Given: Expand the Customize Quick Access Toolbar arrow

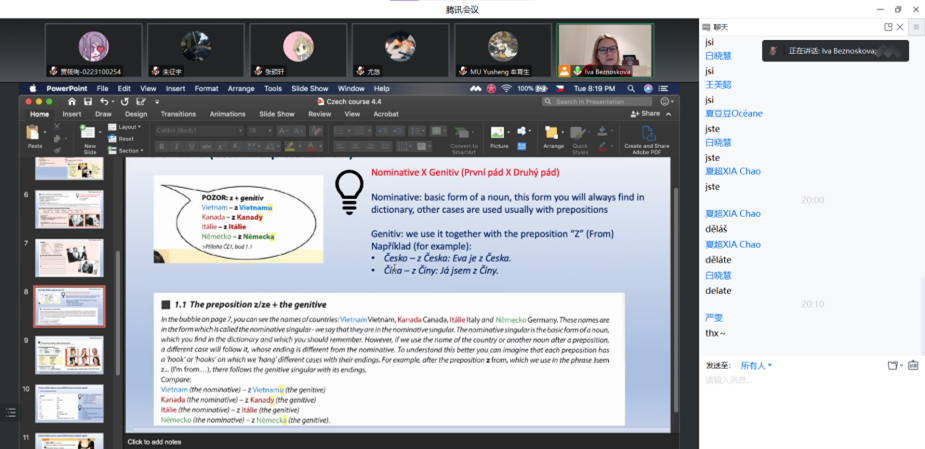Looking at the screenshot, I should 157,101.
